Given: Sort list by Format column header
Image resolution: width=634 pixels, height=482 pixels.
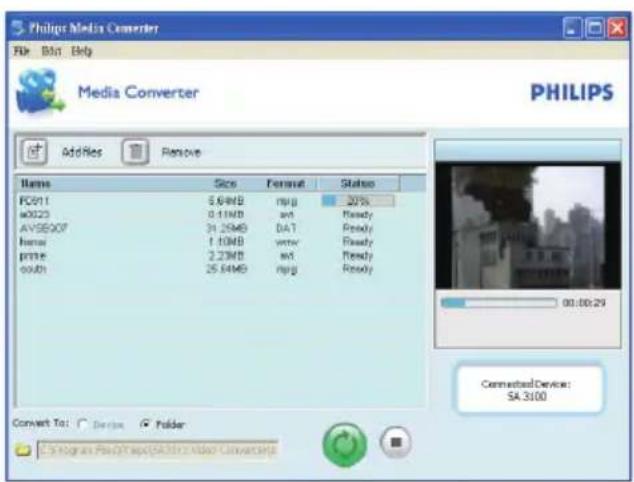Looking at the screenshot, I should [x=285, y=184].
